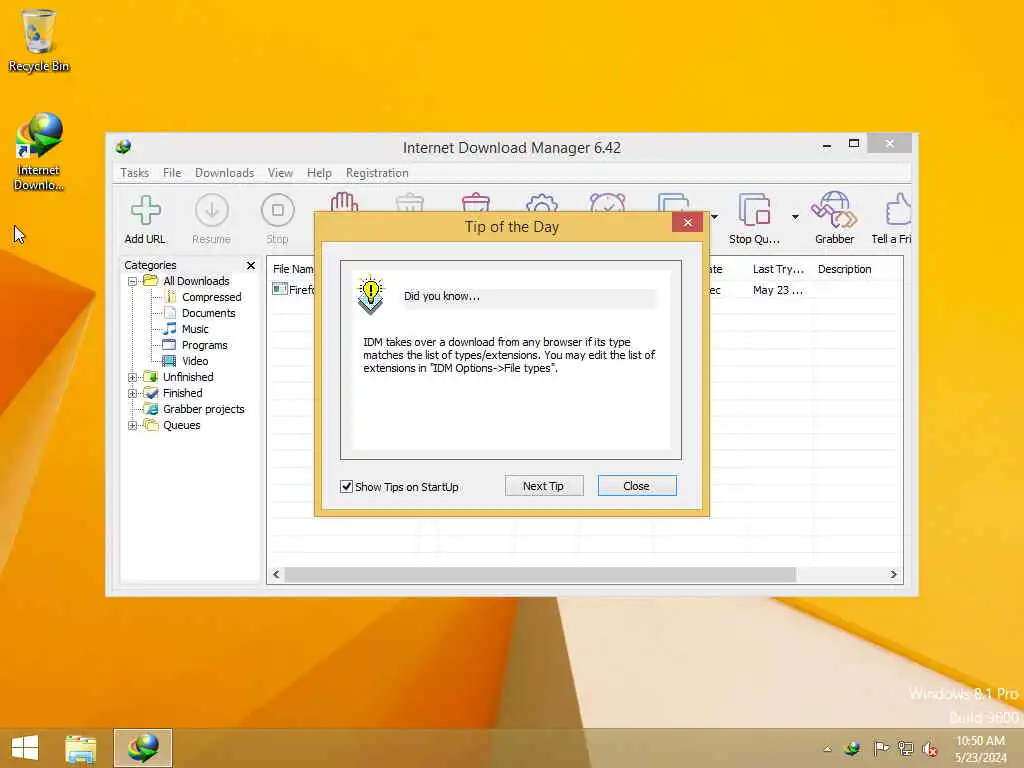Open dropdown arrow left of Stop Queue icon
Image resolution: width=1024 pixels, height=768 pixels.
pos(714,217)
